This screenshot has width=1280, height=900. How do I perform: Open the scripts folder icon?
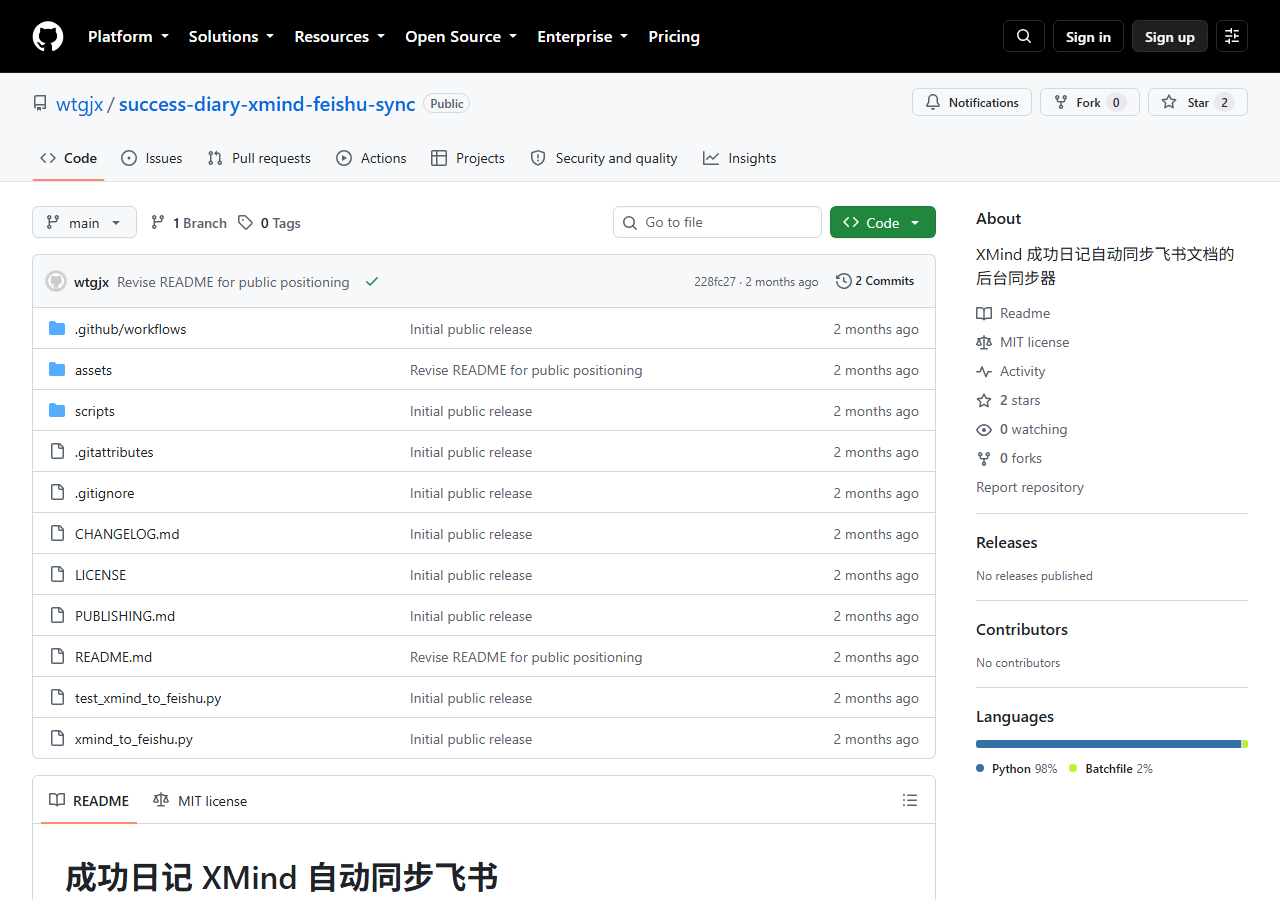click(57, 411)
